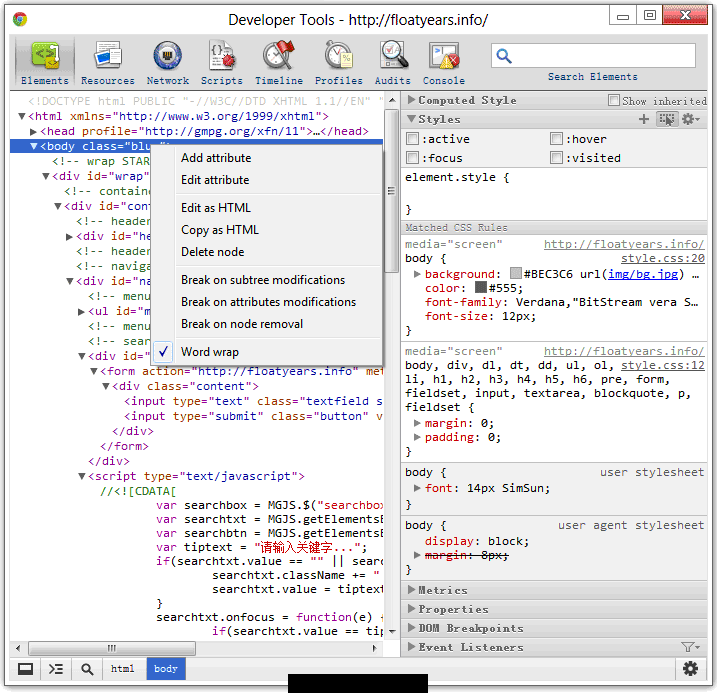Expand the head element node
The width and height of the screenshot is (717, 693).
pos(33,132)
